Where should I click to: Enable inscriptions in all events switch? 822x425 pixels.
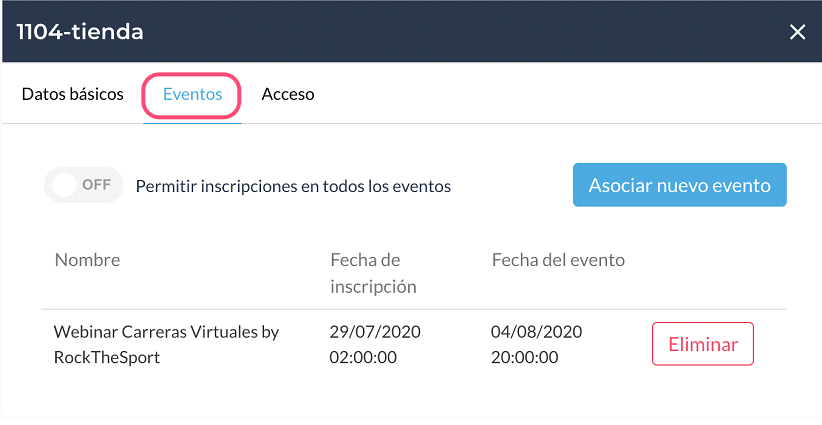[83, 185]
